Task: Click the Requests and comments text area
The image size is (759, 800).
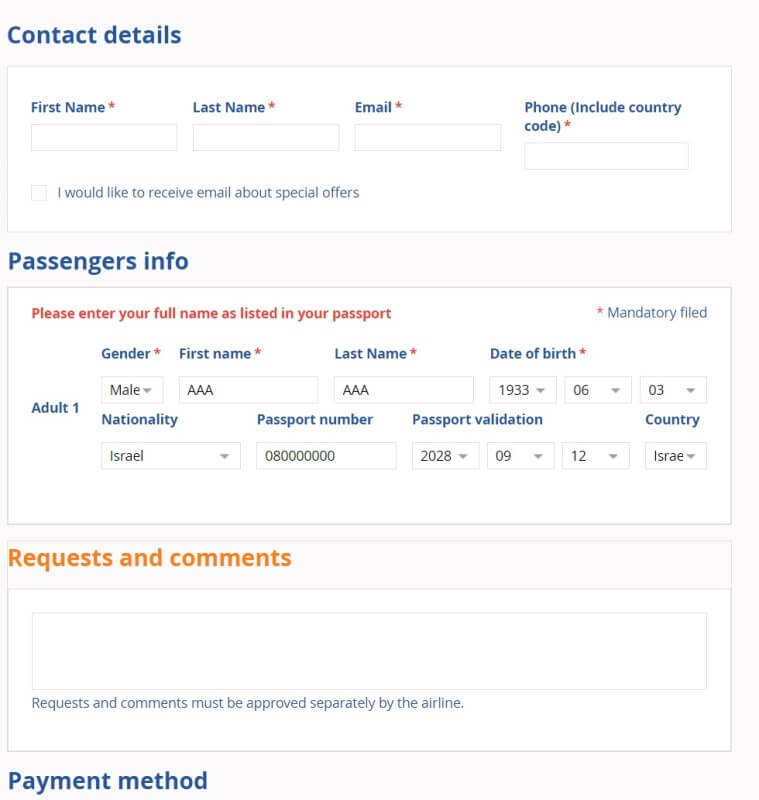Action: point(369,652)
